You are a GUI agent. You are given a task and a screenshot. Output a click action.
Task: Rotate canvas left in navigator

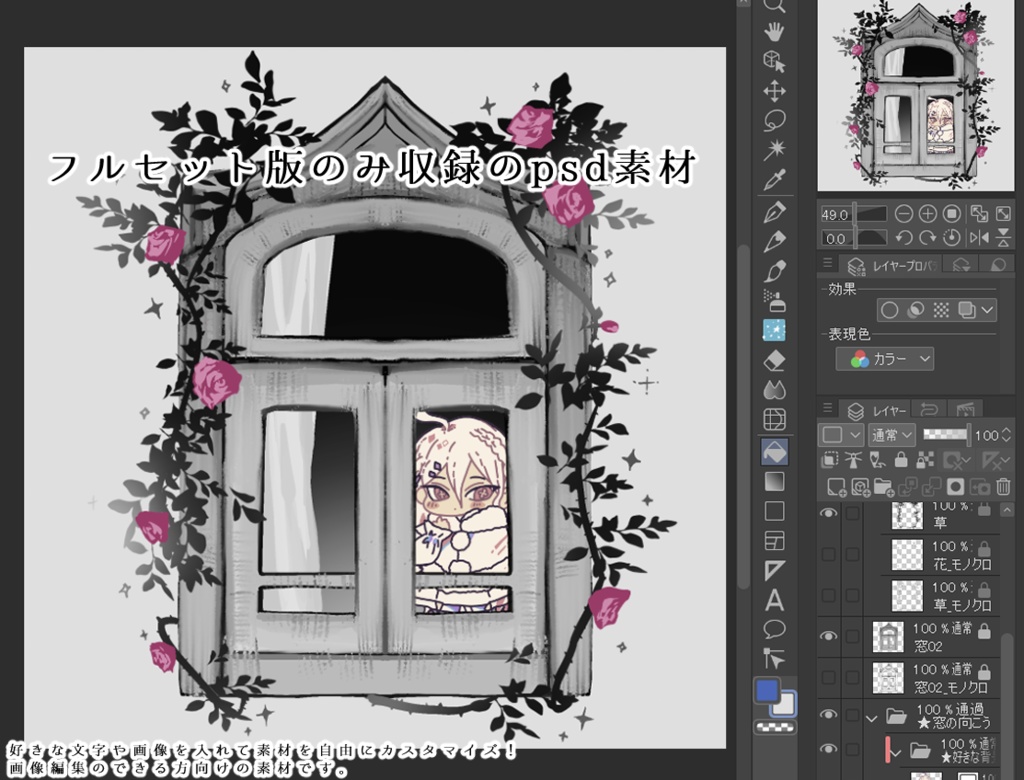(x=904, y=238)
